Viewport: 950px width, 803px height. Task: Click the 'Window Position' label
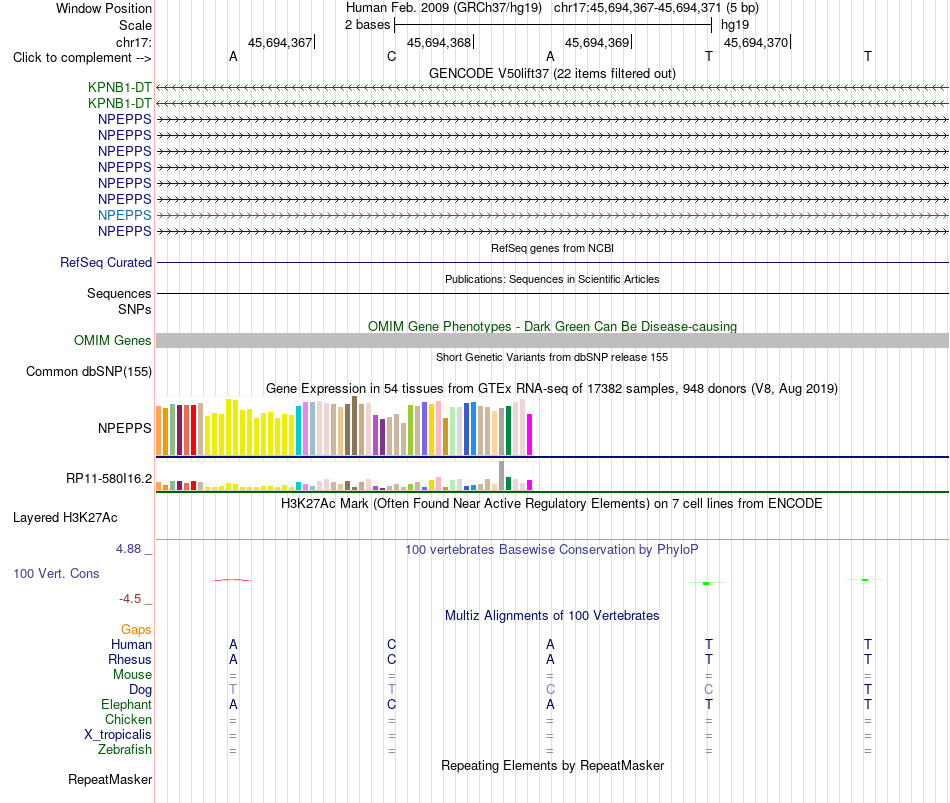(x=104, y=8)
